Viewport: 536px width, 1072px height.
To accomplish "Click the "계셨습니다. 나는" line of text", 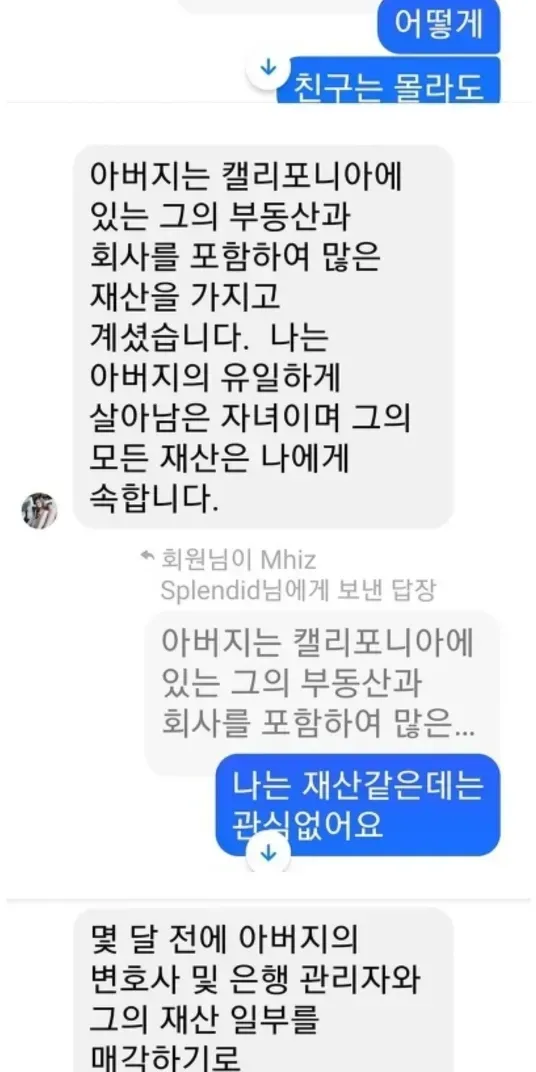I will (209, 339).
